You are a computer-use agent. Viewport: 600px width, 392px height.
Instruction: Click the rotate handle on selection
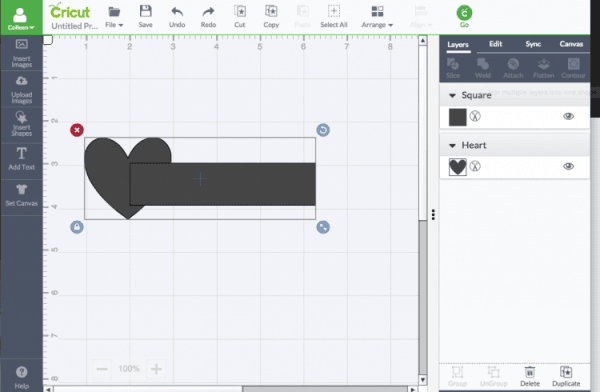(x=323, y=130)
